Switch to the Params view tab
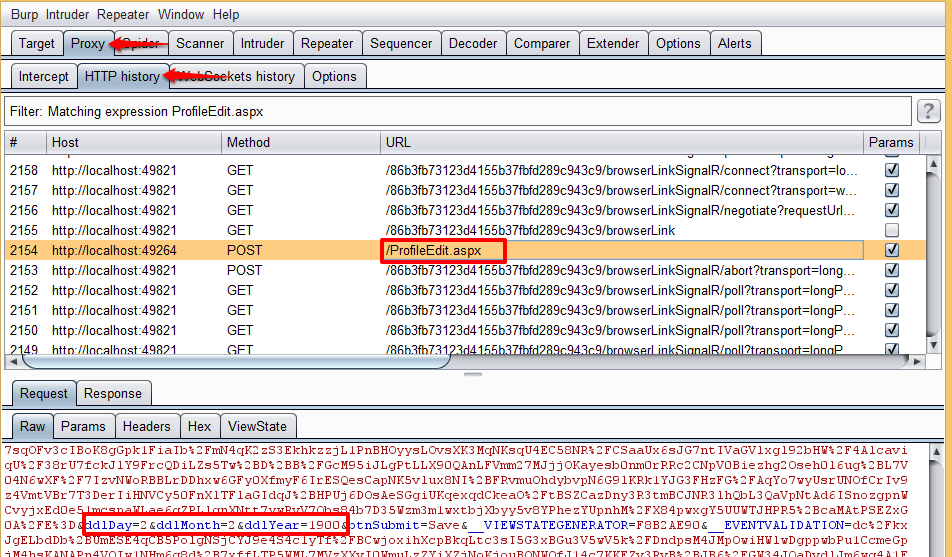 pyautogui.click(x=83, y=426)
